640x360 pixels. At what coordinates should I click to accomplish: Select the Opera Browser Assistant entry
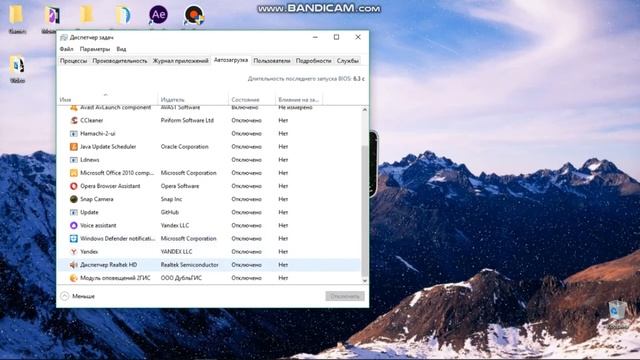(x=110, y=186)
